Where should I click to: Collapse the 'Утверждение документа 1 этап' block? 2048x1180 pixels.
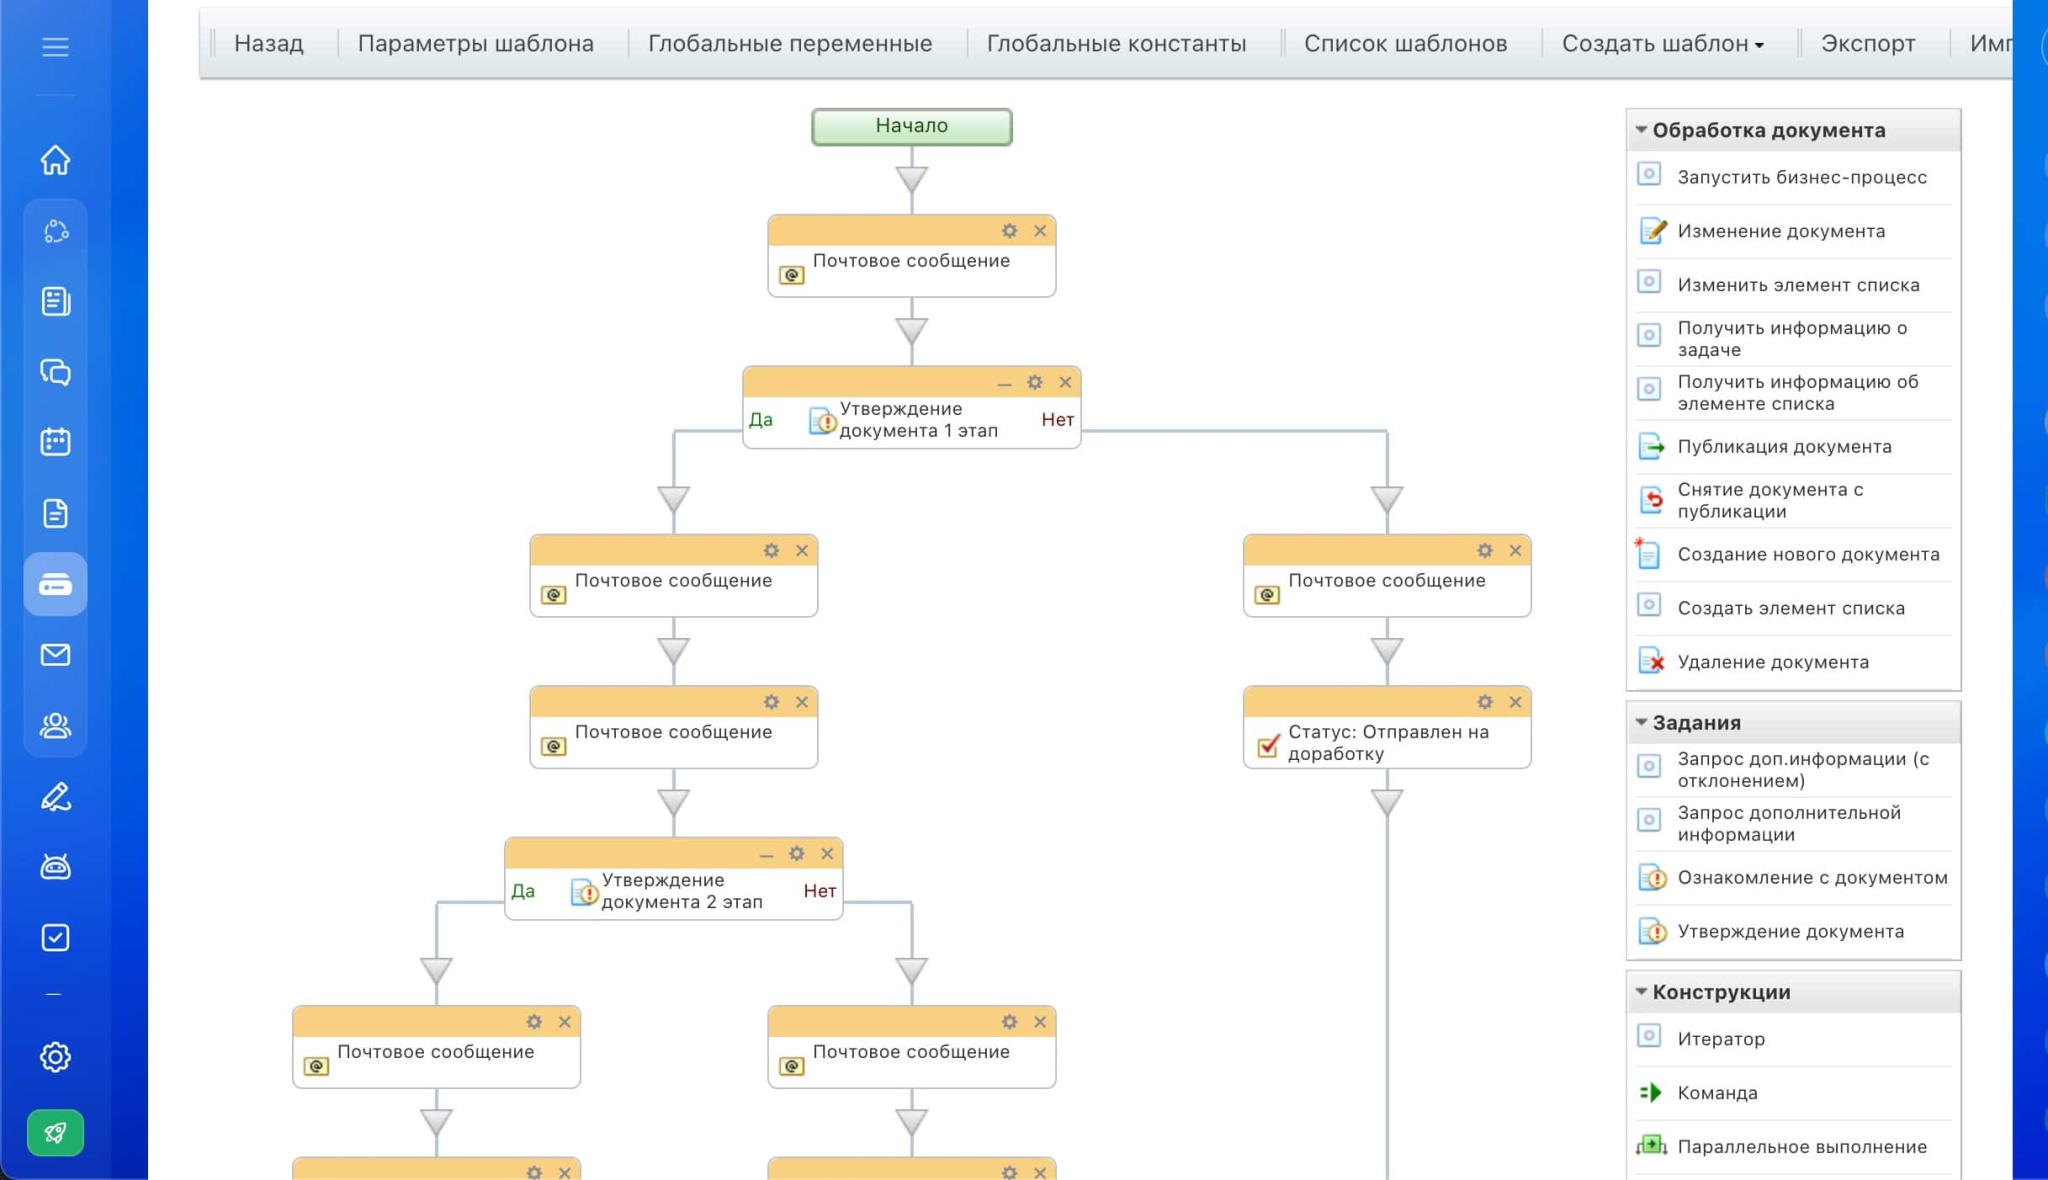pos(1004,384)
